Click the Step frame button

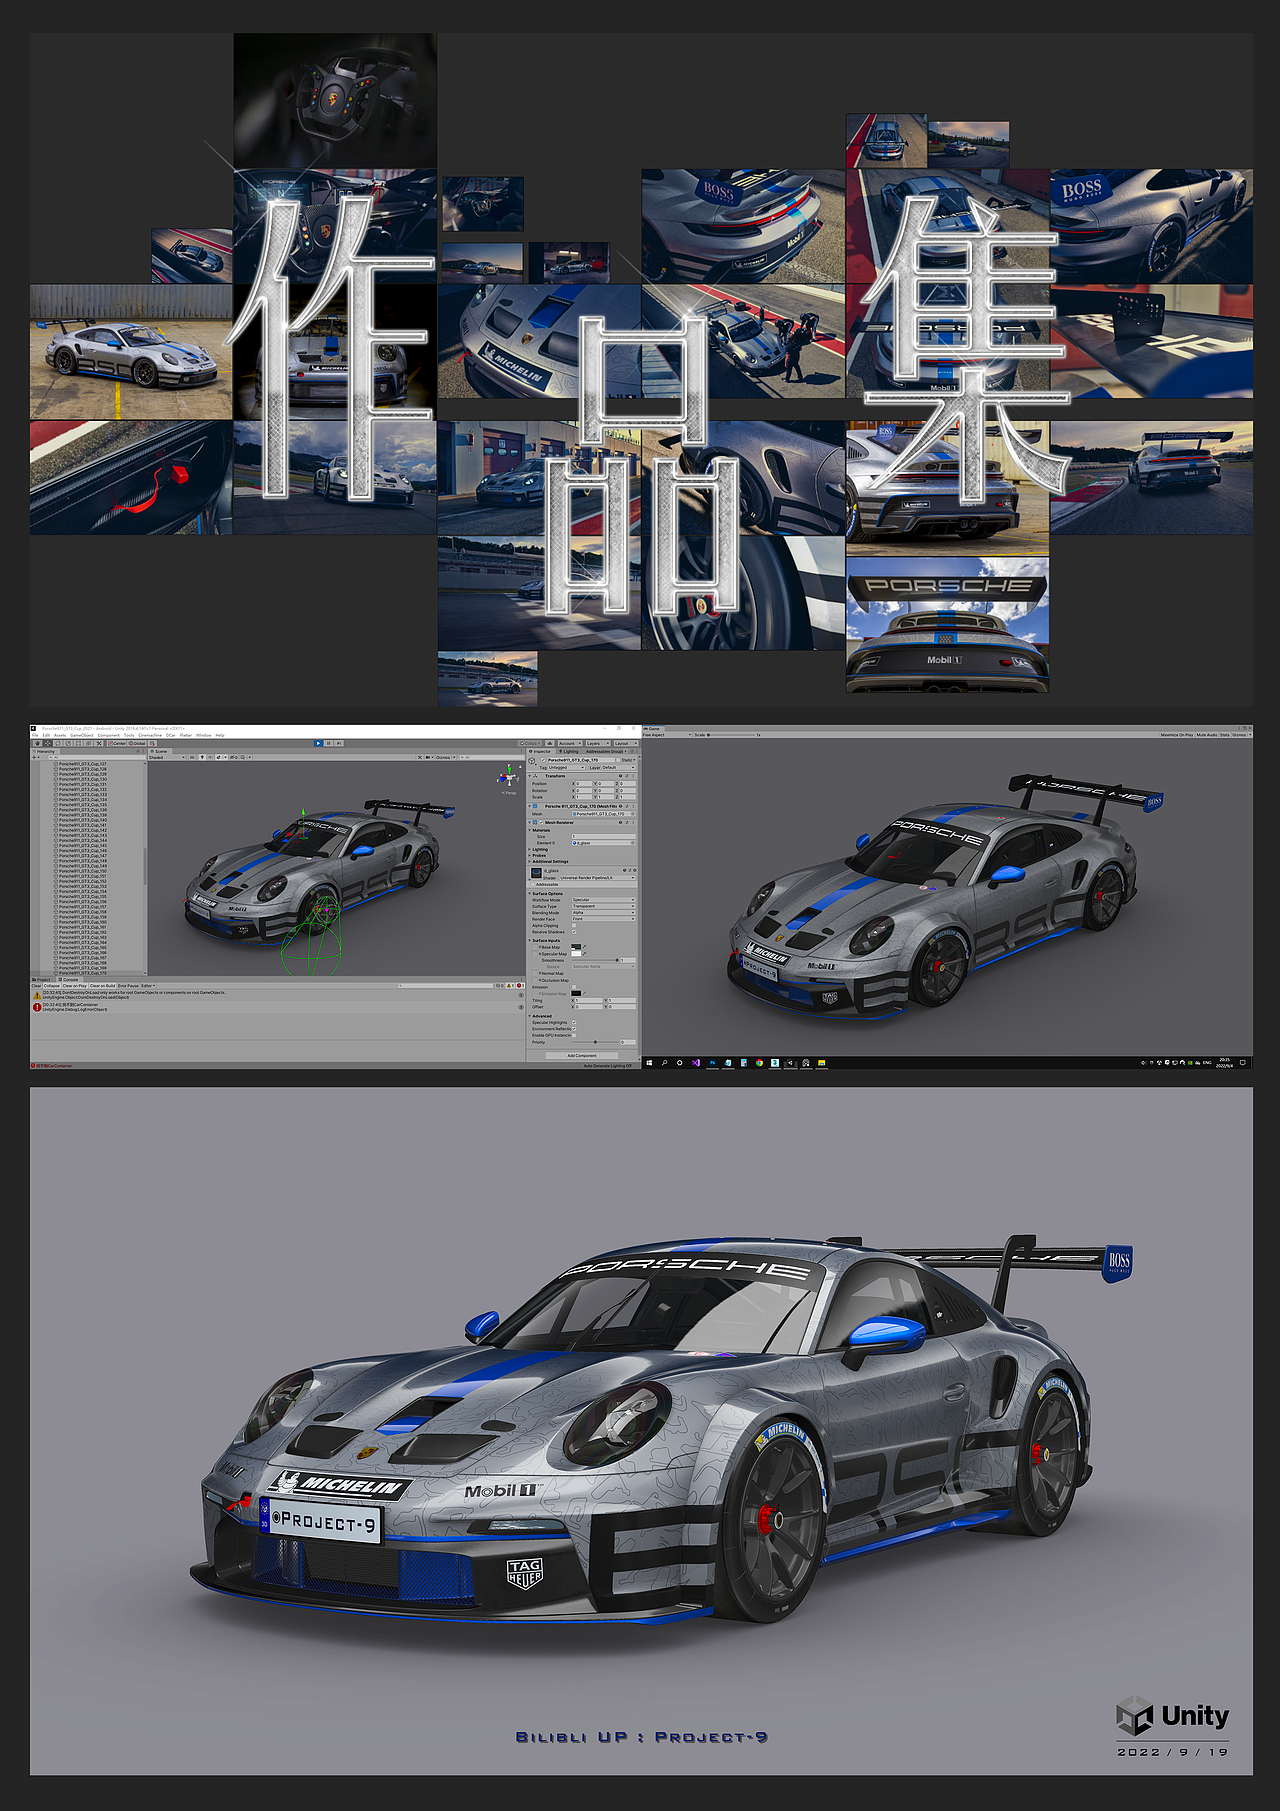[337, 743]
